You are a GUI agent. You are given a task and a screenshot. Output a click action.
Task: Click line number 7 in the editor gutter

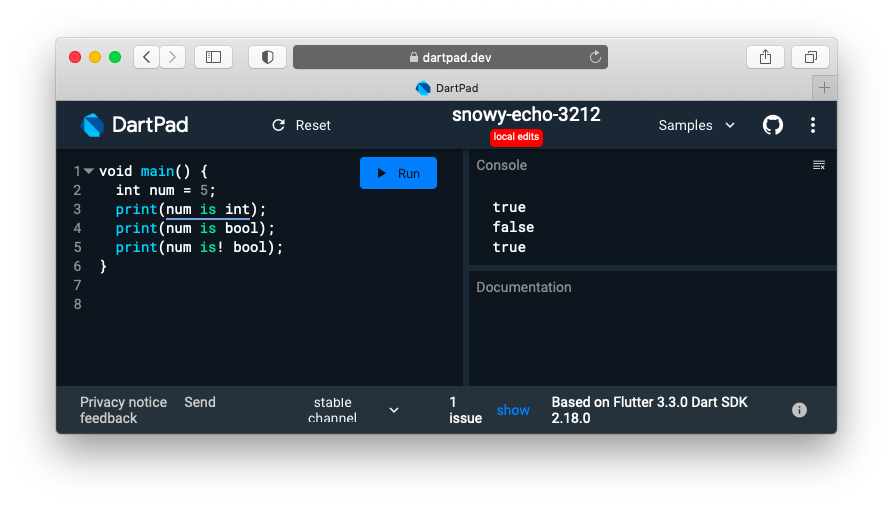click(x=77, y=285)
